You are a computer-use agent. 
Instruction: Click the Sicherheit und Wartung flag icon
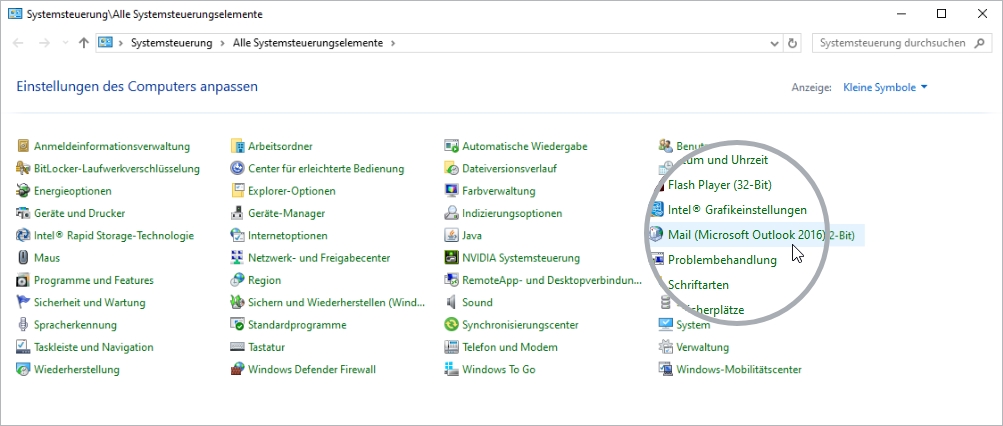point(23,303)
